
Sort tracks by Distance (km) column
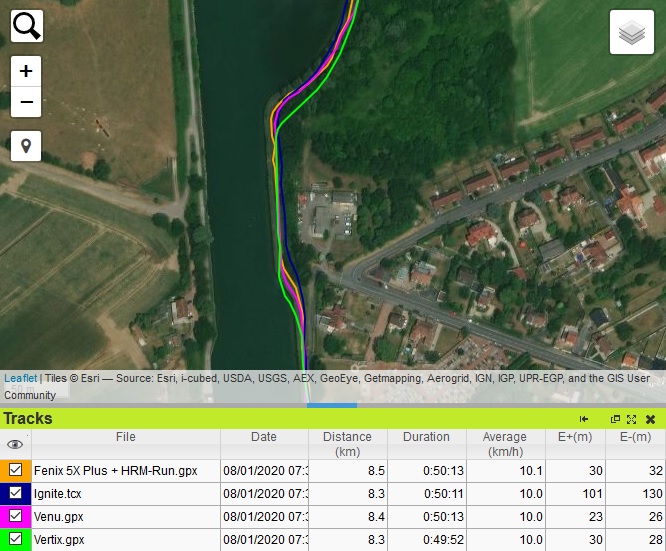[x=347, y=444]
